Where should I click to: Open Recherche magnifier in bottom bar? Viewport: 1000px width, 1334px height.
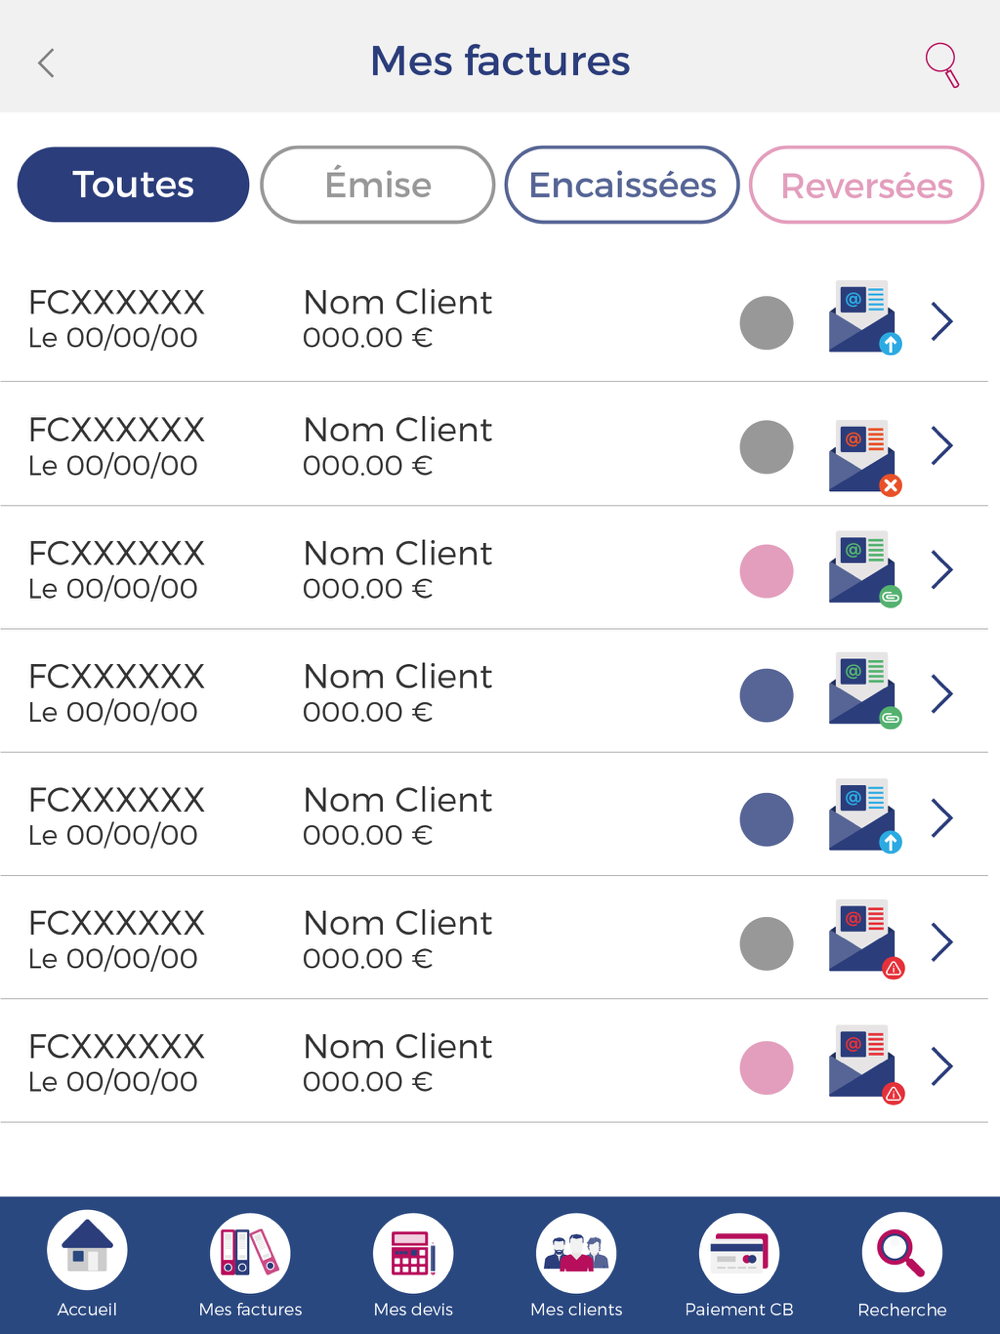[902, 1252]
